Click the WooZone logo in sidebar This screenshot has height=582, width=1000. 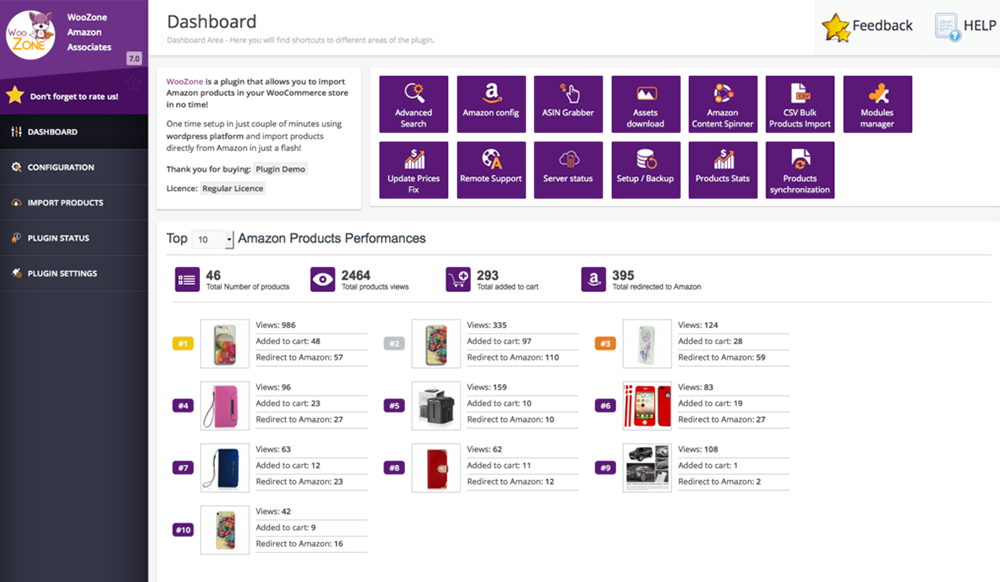(30, 35)
